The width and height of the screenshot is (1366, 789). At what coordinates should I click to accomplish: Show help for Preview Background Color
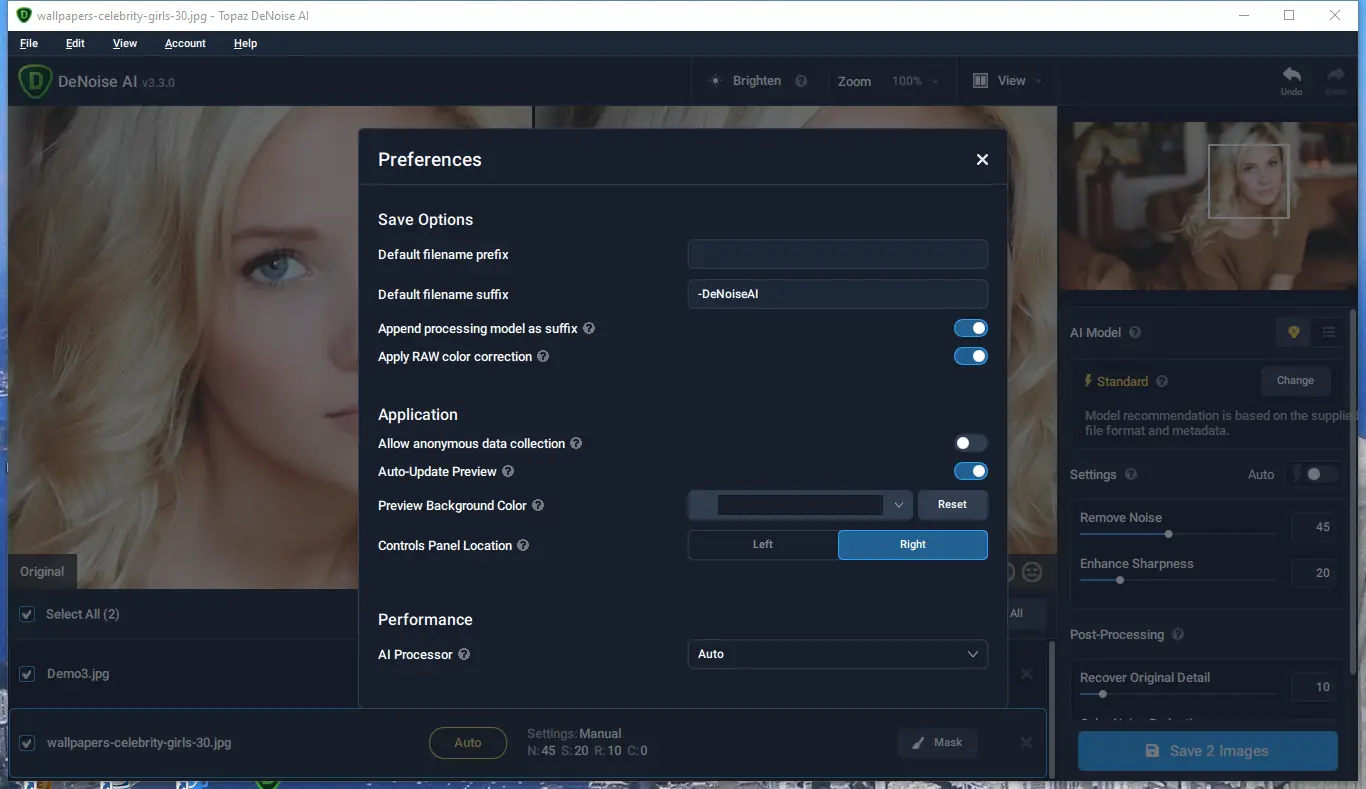538,506
